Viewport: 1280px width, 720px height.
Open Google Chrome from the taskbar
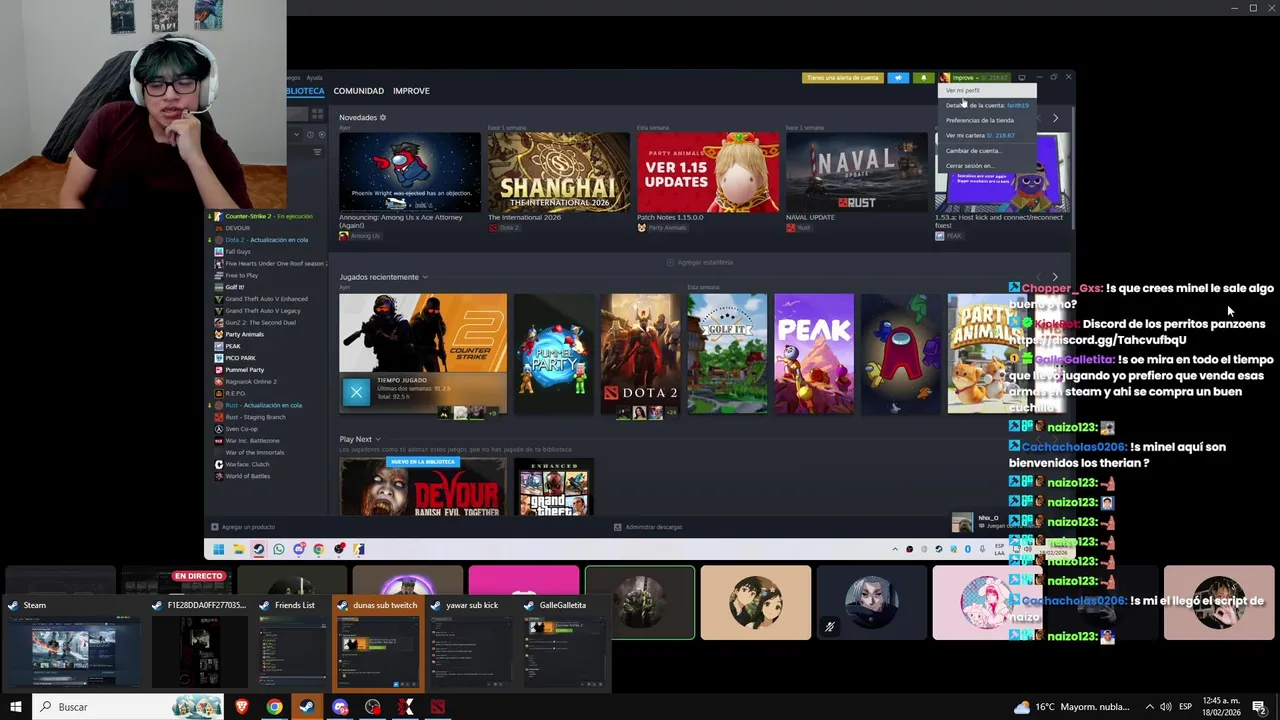click(x=274, y=707)
